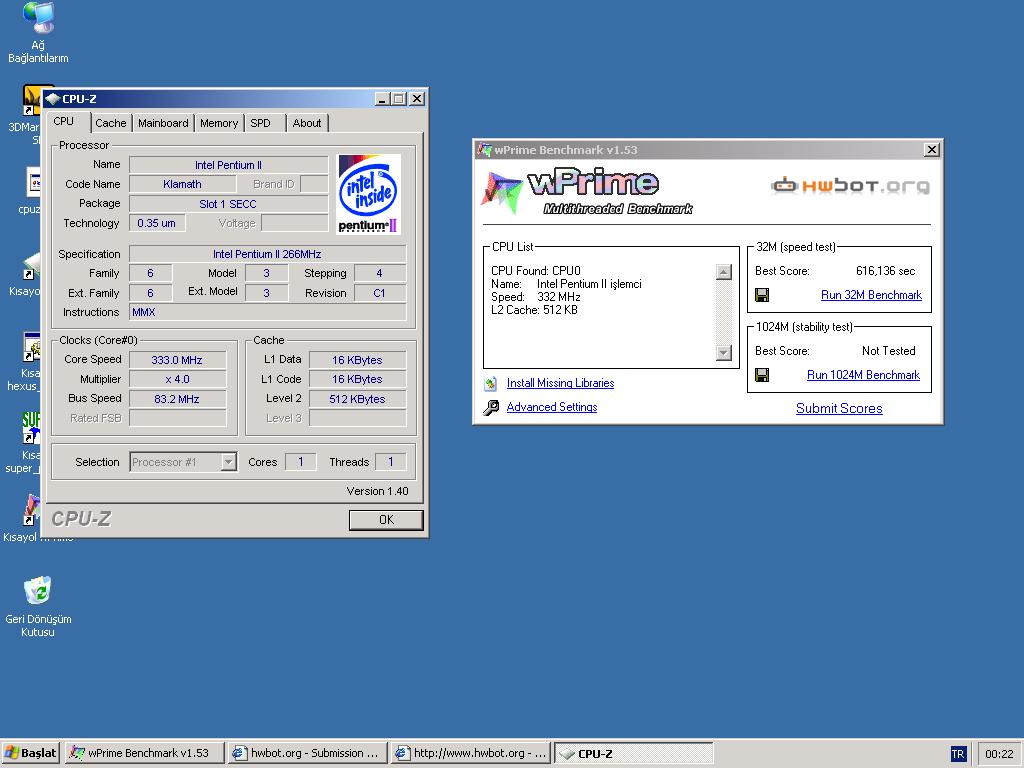Open the Start menu via Başlat
Screen dimensions: 1024x768
point(30,753)
